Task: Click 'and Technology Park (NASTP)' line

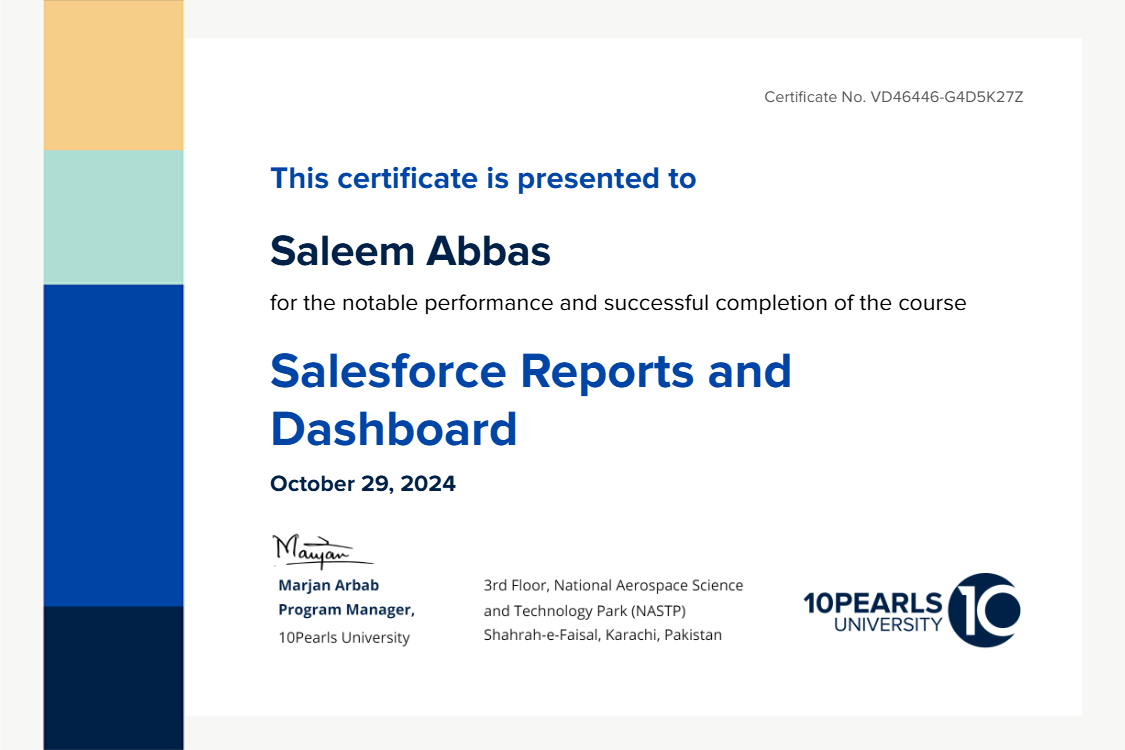Action: (x=585, y=611)
